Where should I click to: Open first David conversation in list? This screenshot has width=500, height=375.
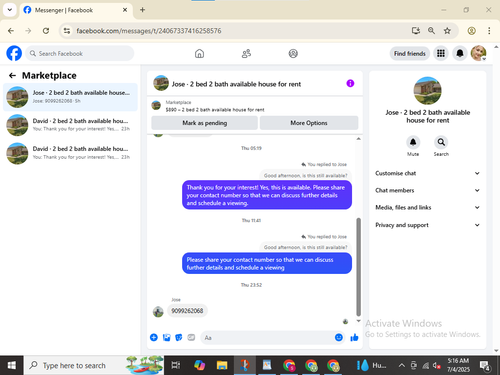pos(70,125)
